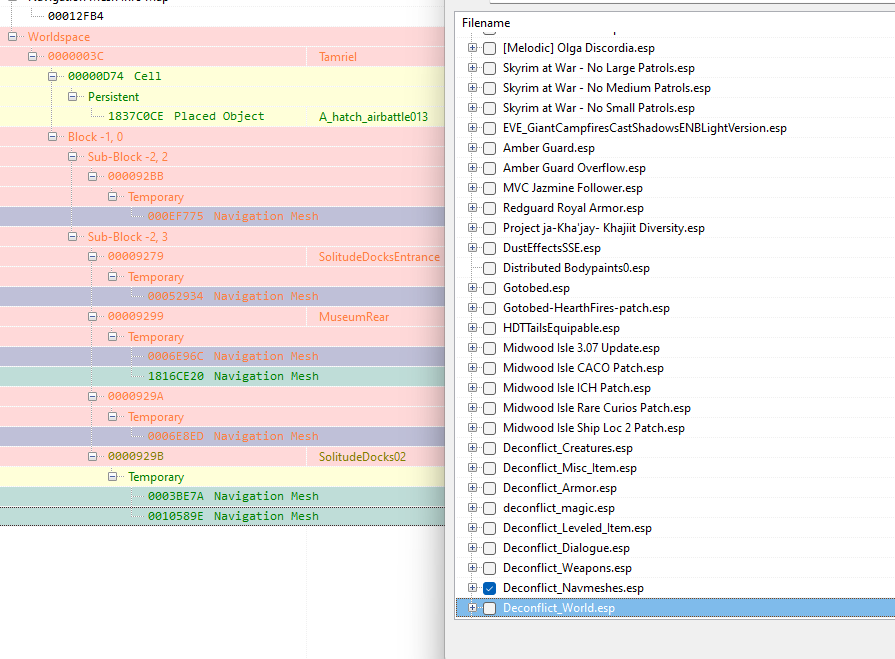Viewport: 895px width, 659px height.
Task: Collapse the 00000D74 Cell node
Action: click(53, 76)
